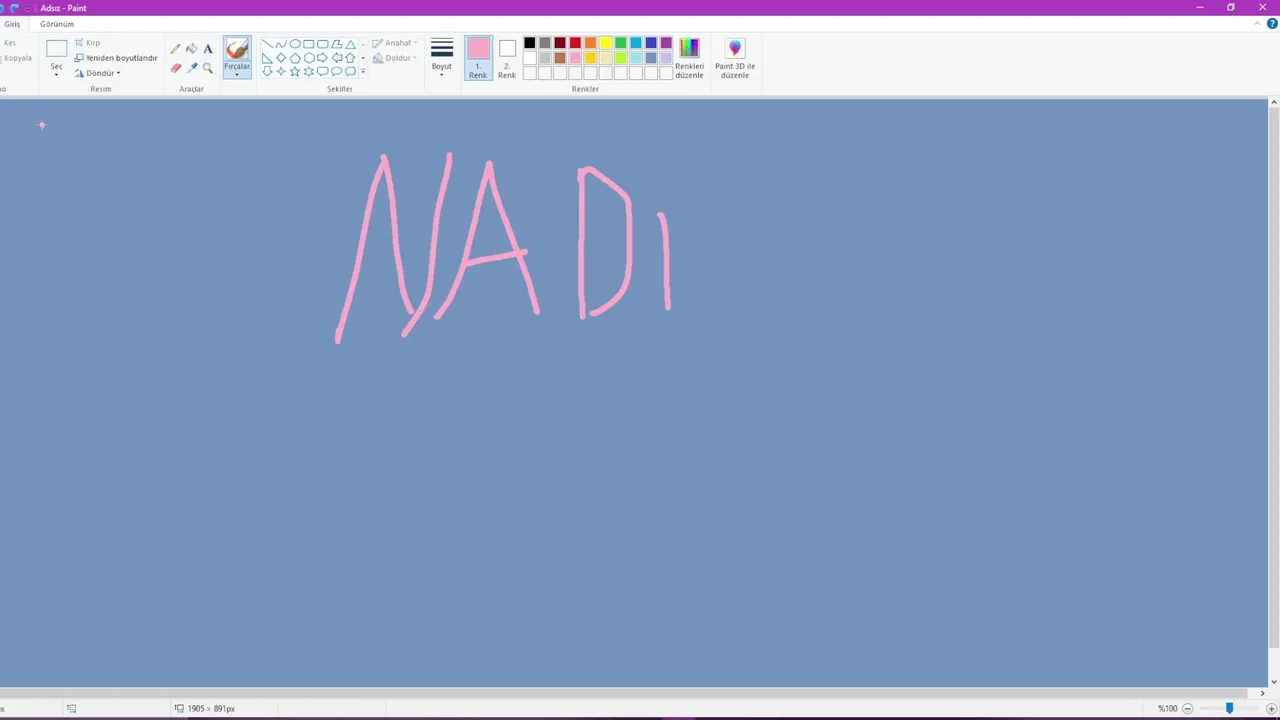The width and height of the screenshot is (1280, 720).
Task: Select the pentagon shape
Action: click(295, 58)
